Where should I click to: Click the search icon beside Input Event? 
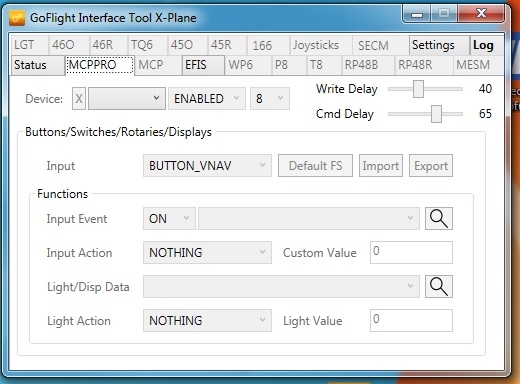click(439, 219)
